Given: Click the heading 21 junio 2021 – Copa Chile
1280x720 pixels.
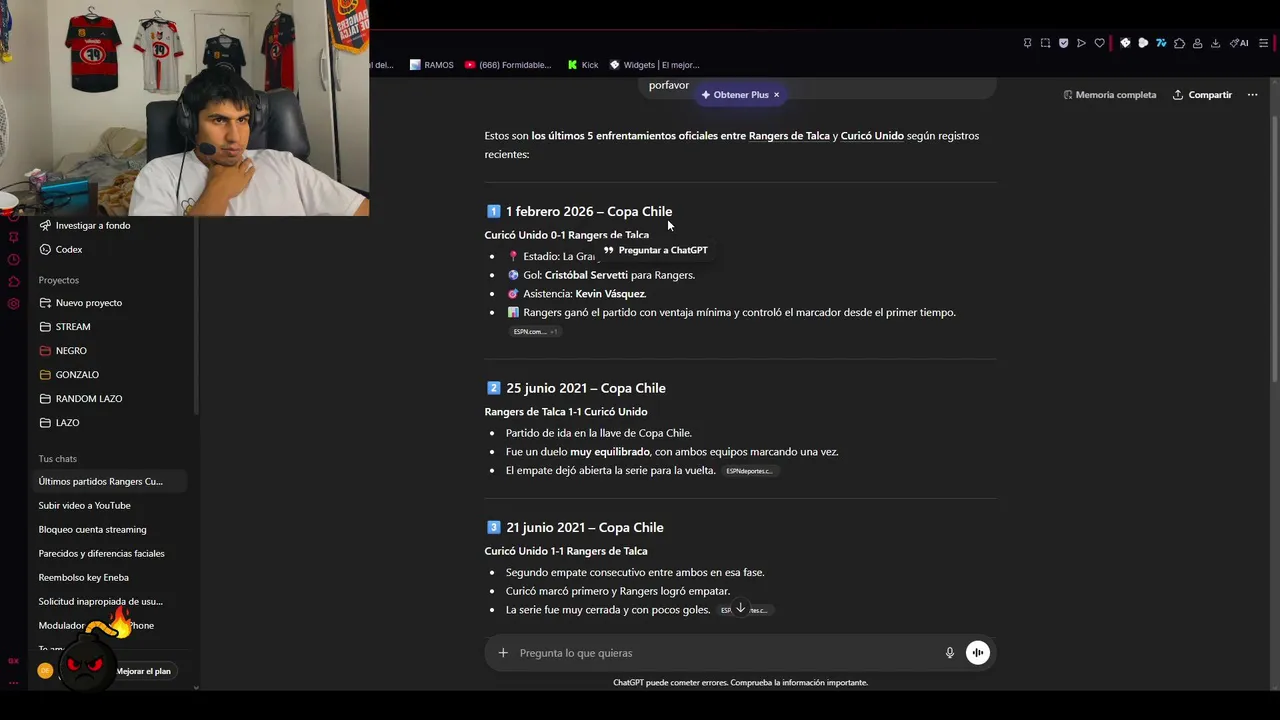Looking at the screenshot, I should tap(584, 528).
